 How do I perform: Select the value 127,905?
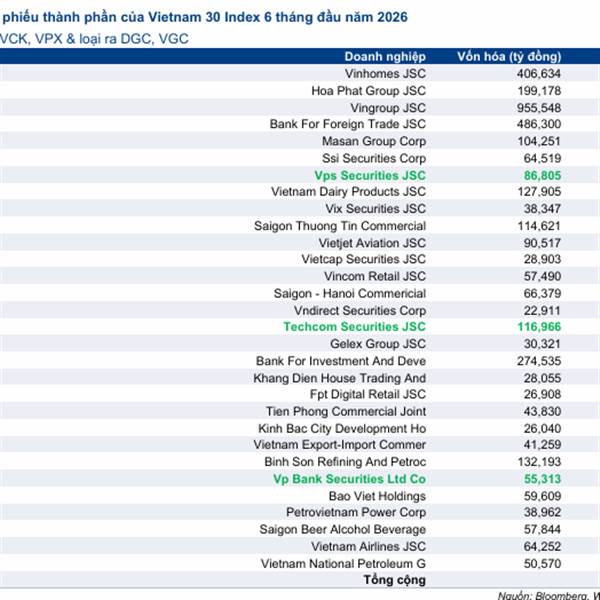(539, 192)
